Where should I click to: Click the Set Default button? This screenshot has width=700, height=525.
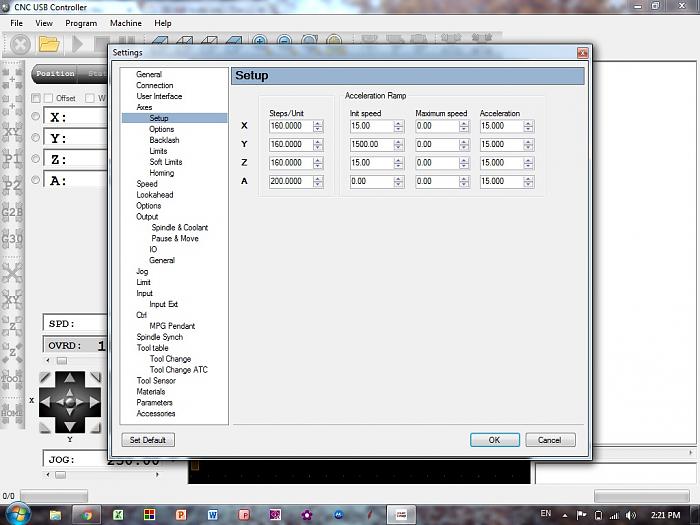tap(148, 440)
